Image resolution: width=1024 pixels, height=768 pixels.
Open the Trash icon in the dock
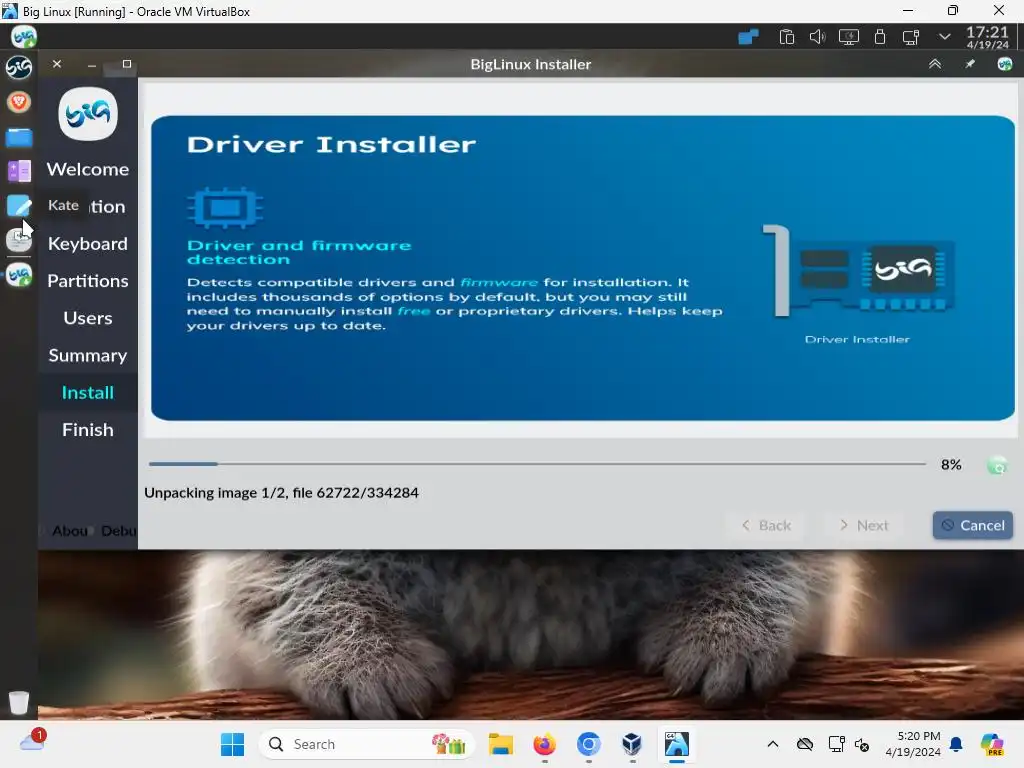point(19,703)
